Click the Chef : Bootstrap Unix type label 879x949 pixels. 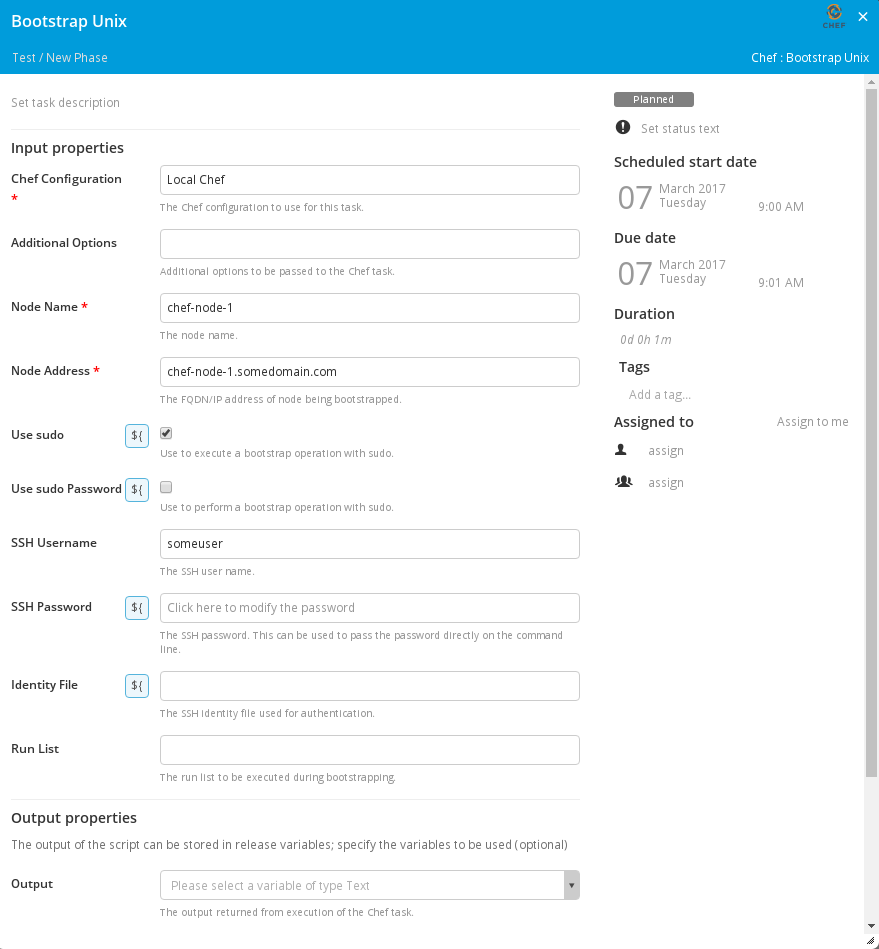tap(810, 57)
